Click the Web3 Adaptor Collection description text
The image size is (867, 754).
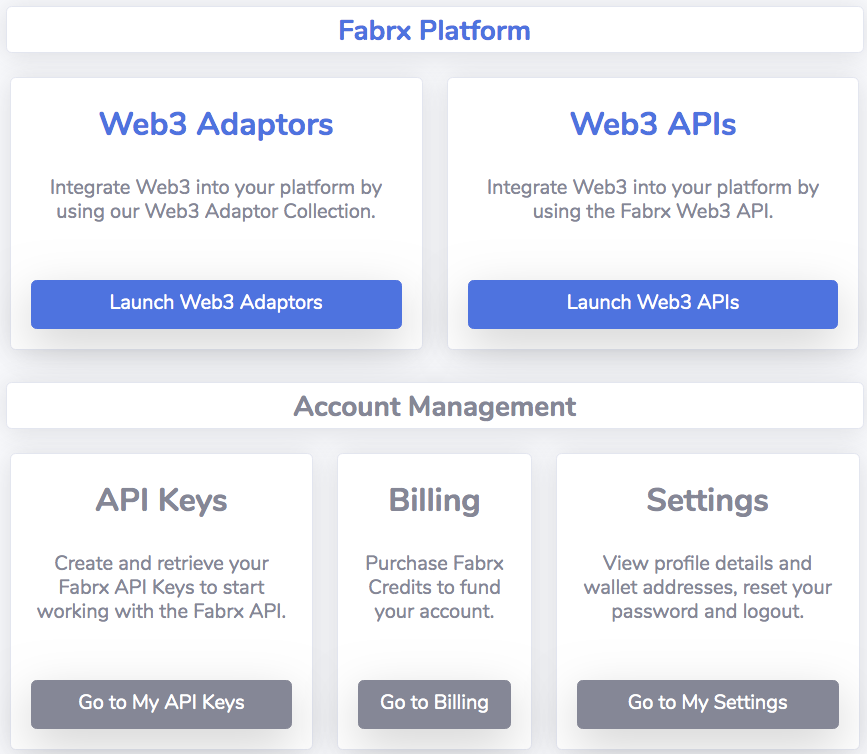[x=216, y=199]
